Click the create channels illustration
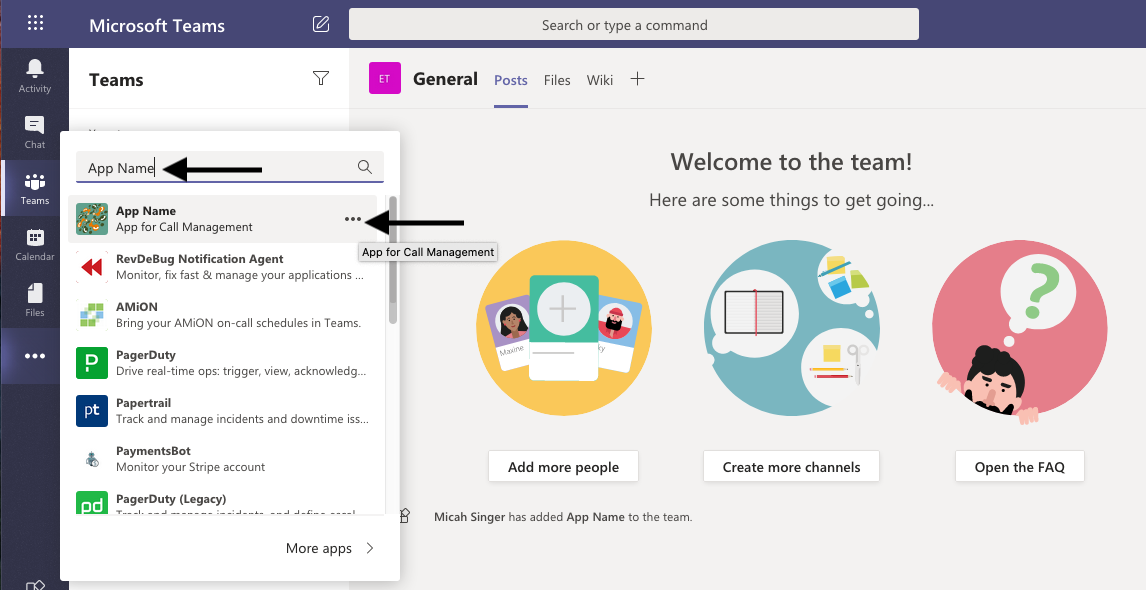 [x=792, y=327]
